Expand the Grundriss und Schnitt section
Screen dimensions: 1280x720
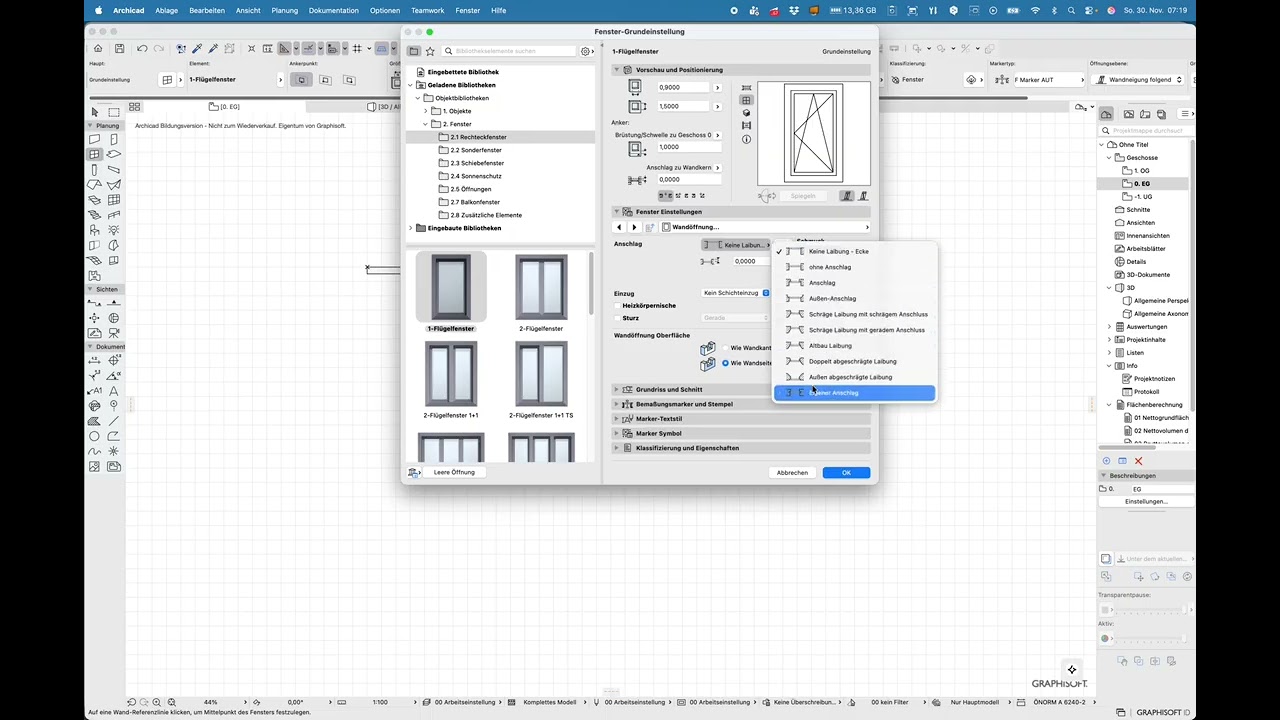click(617, 389)
